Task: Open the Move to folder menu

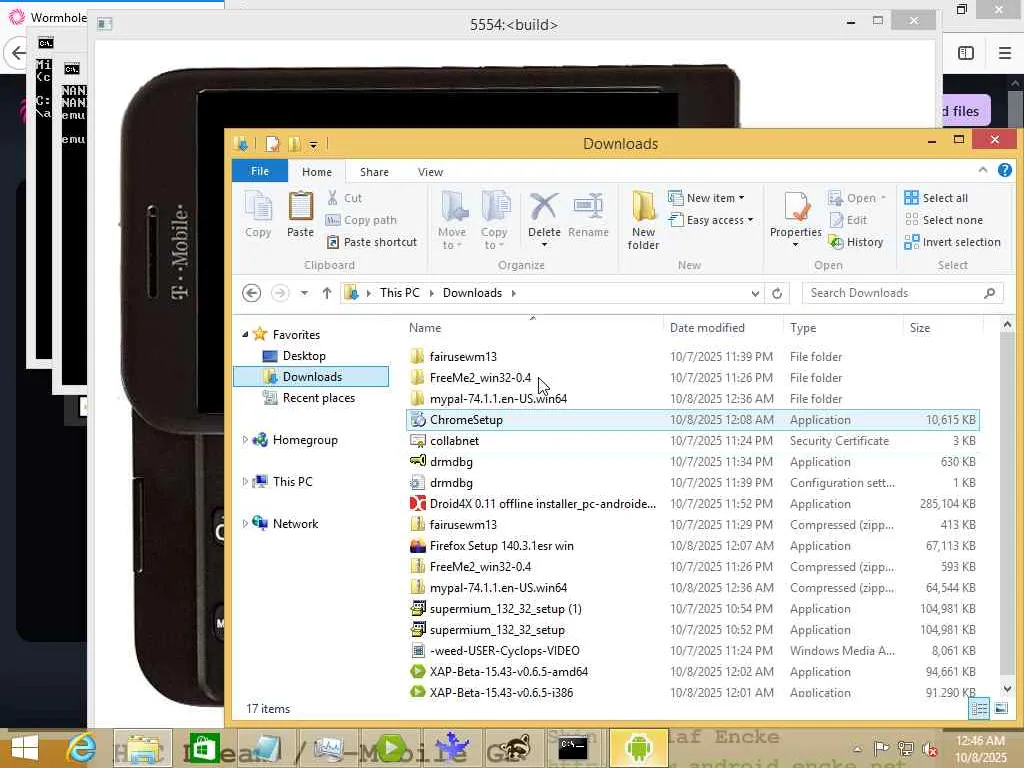Action: tap(452, 220)
